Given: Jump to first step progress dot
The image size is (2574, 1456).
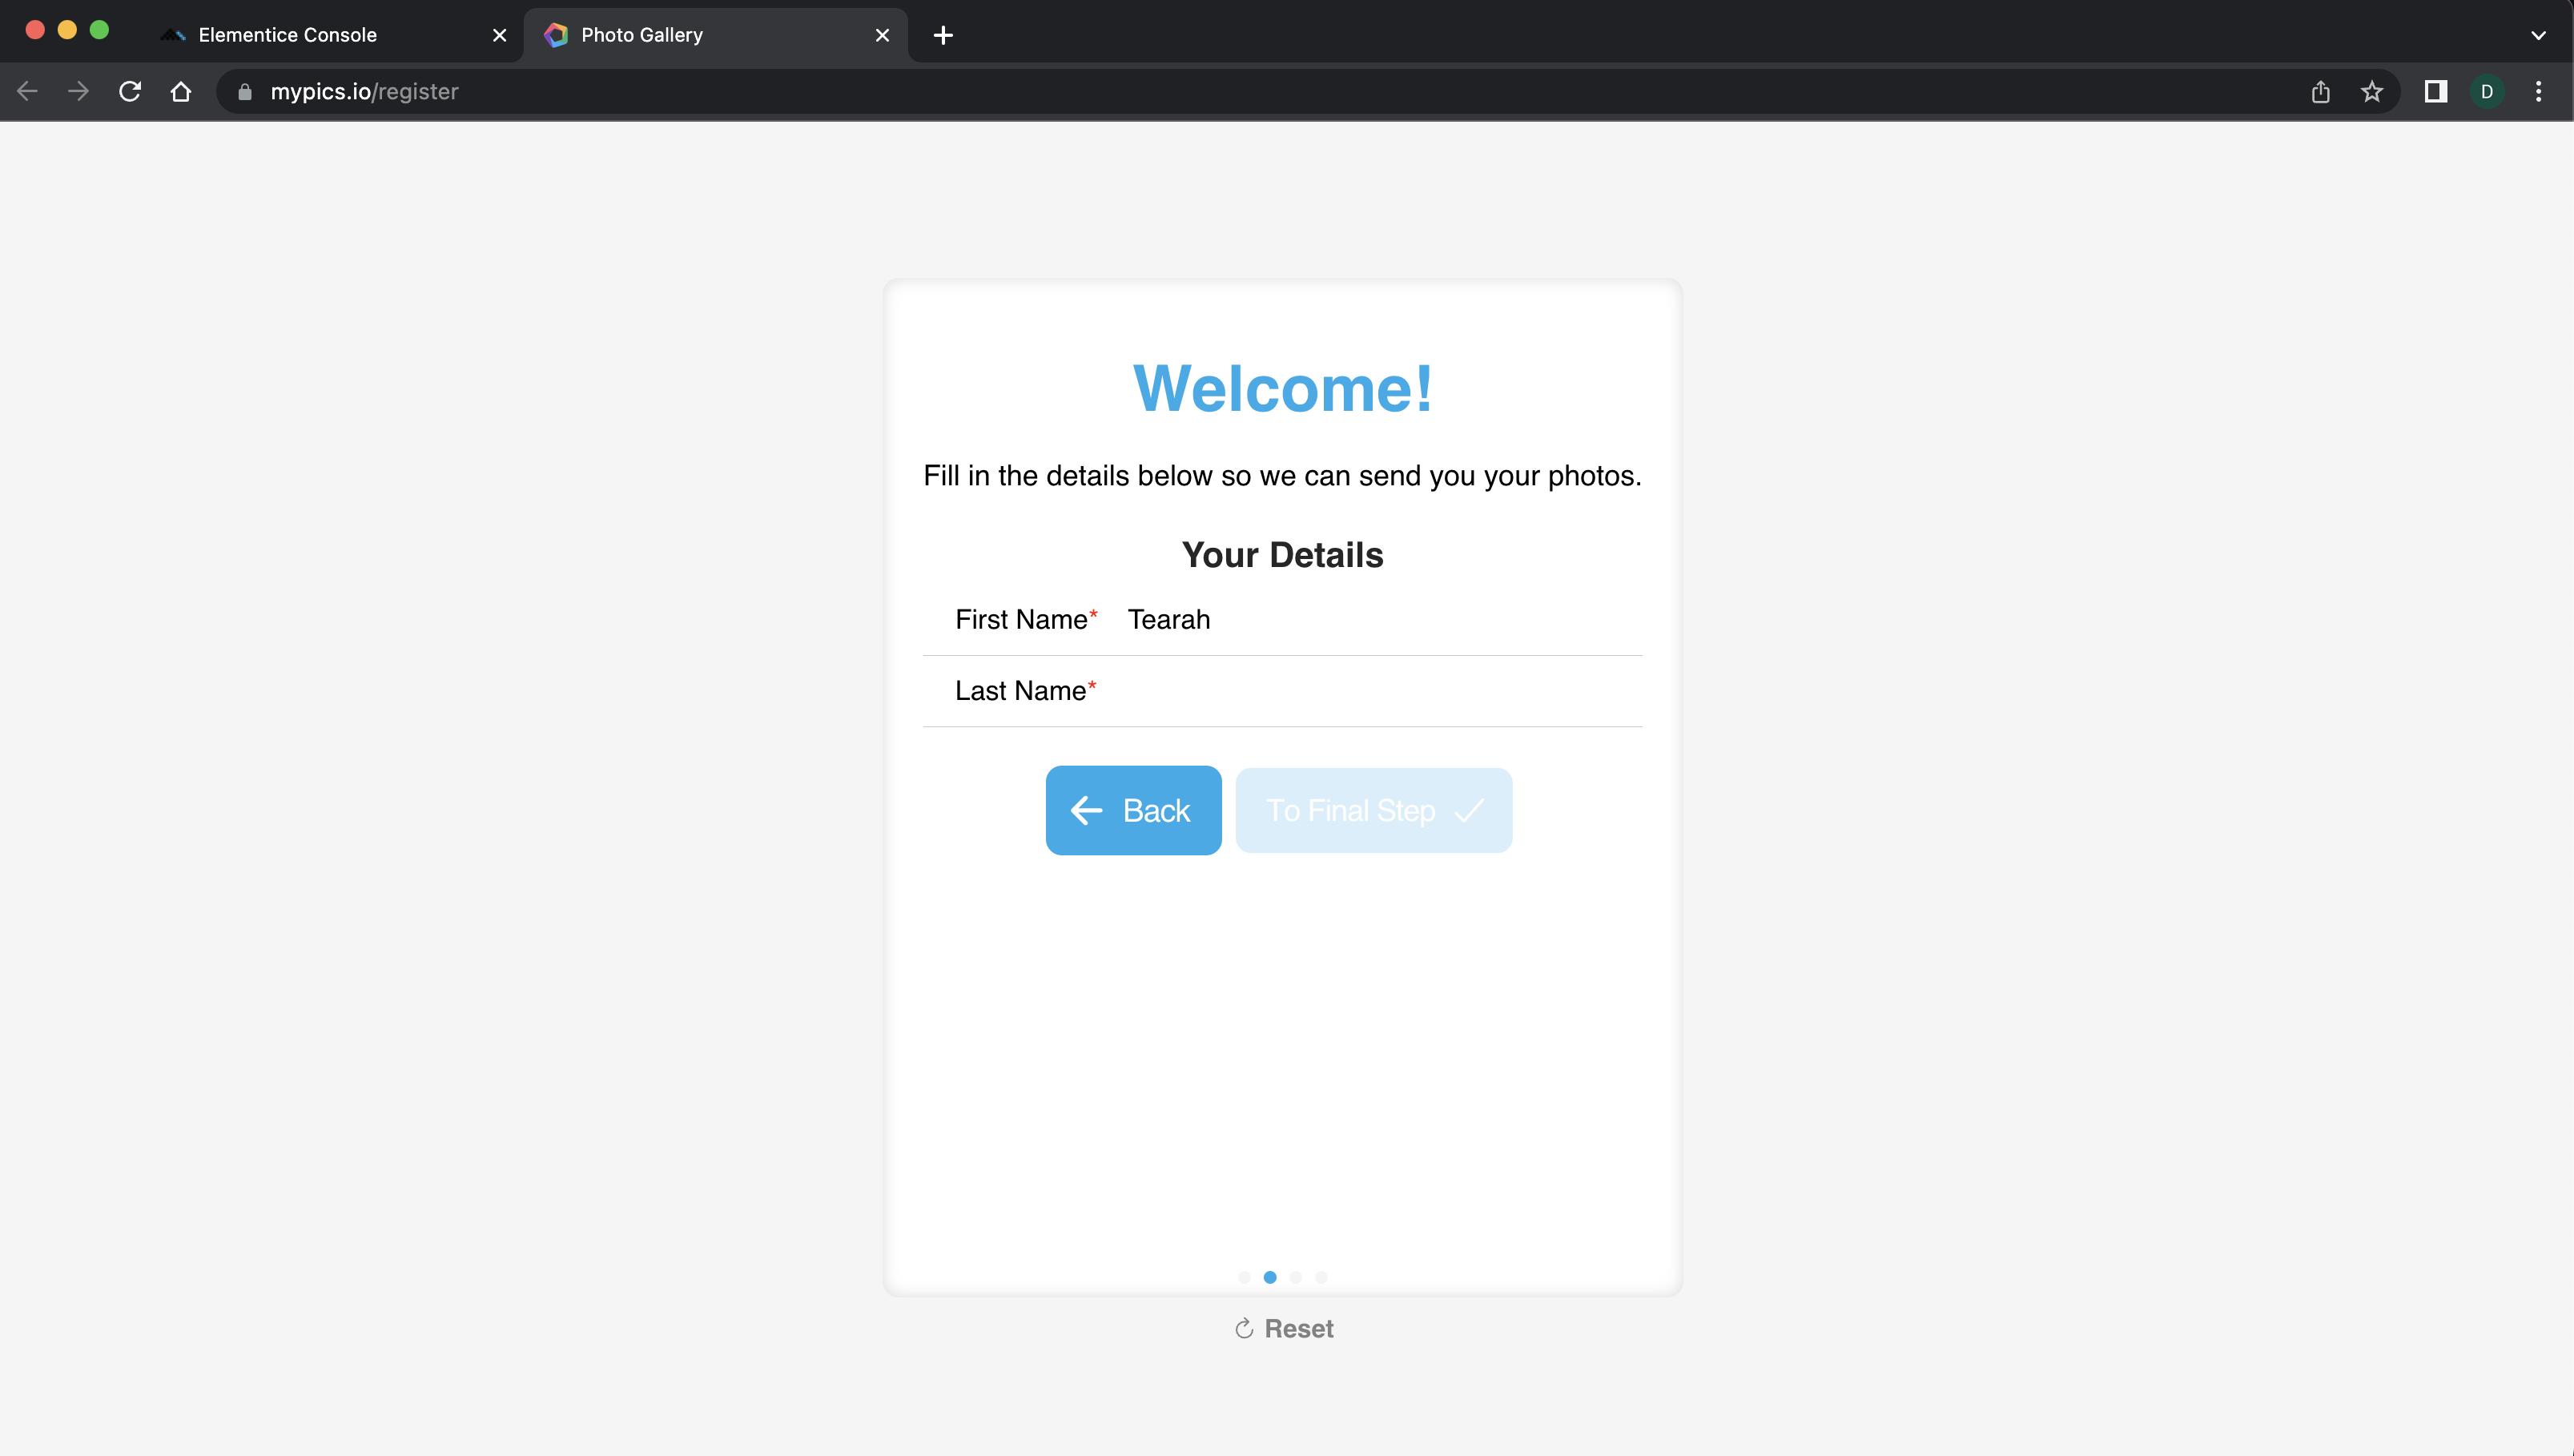Looking at the screenshot, I should pyautogui.click(x=1244, y=1277).
